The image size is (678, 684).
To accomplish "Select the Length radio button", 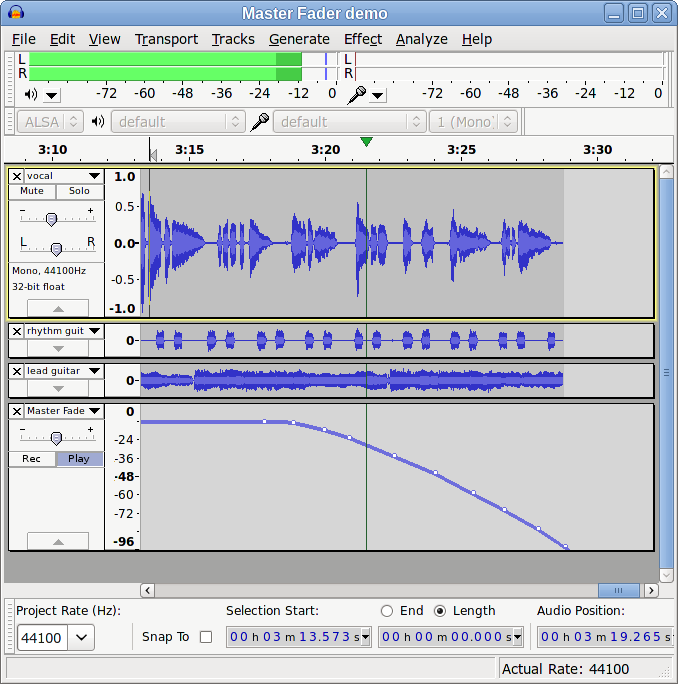I will pyautogui.click(x=440, y=611).
